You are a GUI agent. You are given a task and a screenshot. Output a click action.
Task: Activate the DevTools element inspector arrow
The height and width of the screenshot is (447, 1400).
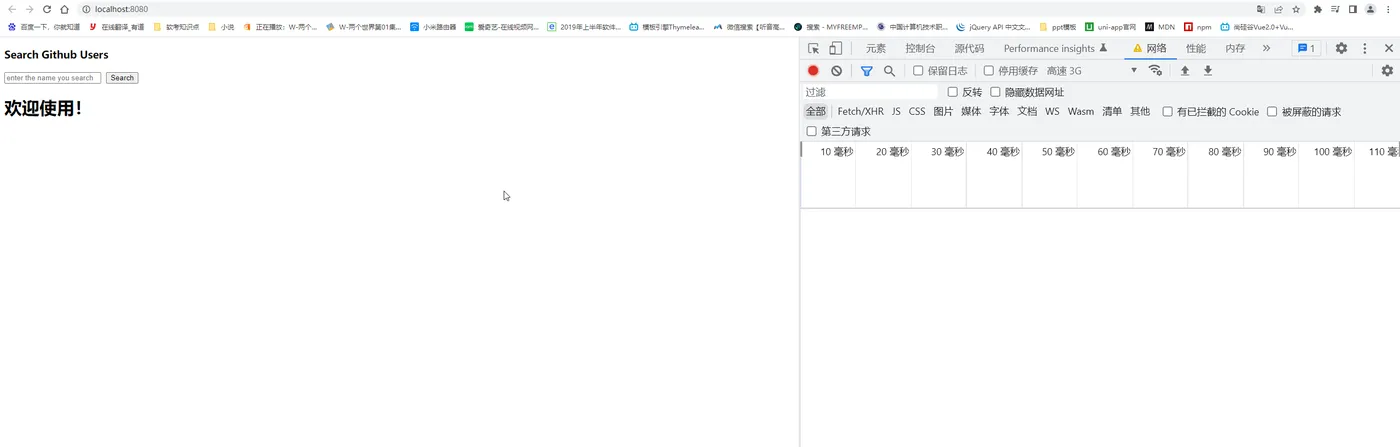point(814,48)
